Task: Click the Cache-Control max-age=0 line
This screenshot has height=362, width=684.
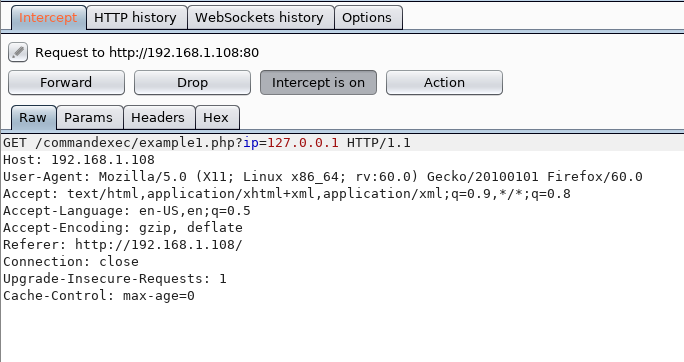Action: pyautogui.click(x=99, y=296)
